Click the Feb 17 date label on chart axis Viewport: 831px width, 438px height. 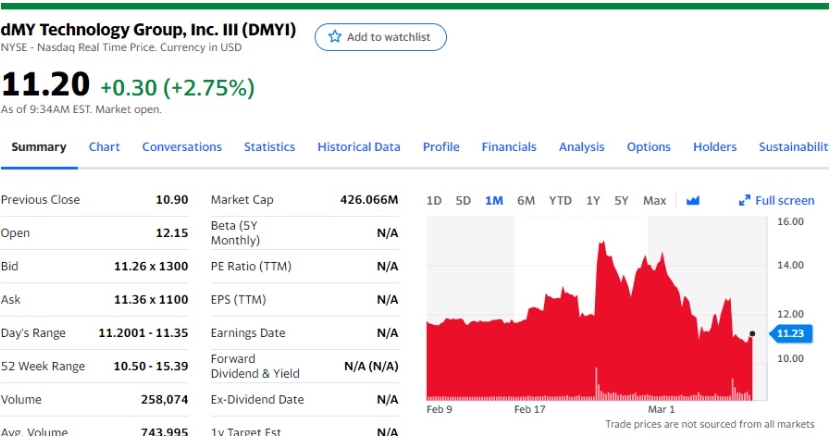pyautogui.click(x=529, y=409)
